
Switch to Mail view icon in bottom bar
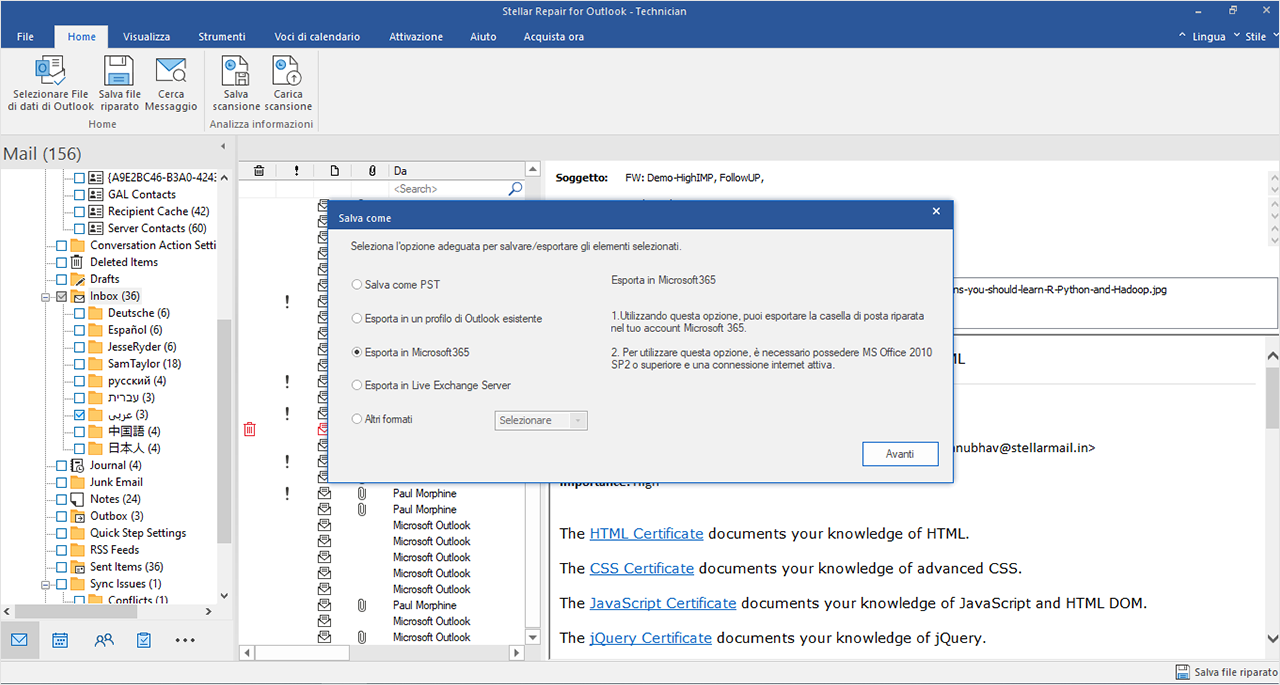point(19,640)
